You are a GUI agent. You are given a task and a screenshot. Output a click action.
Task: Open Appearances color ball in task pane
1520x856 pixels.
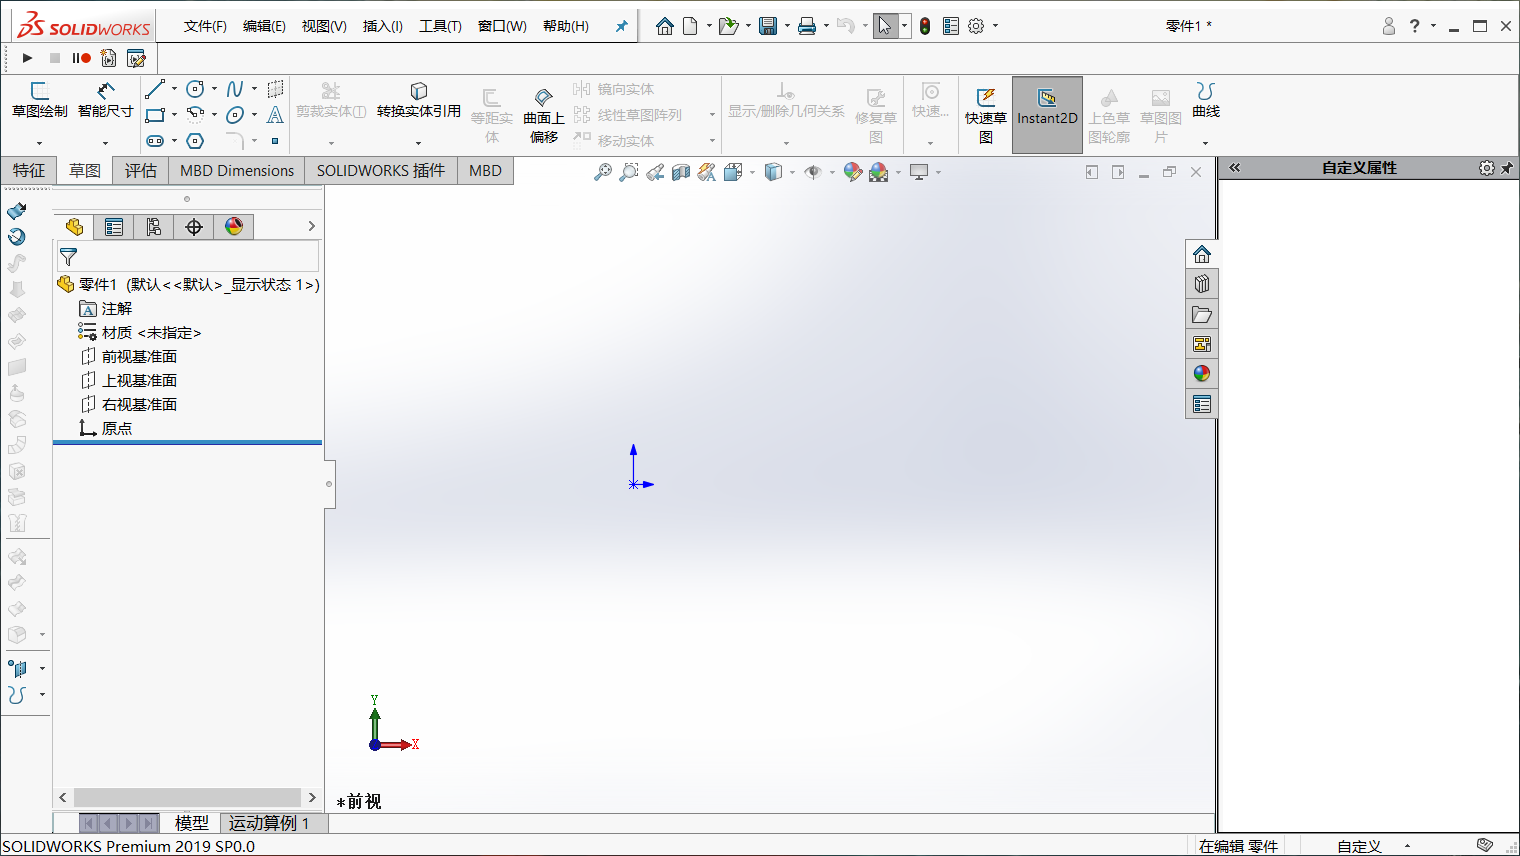[1202, 374]
